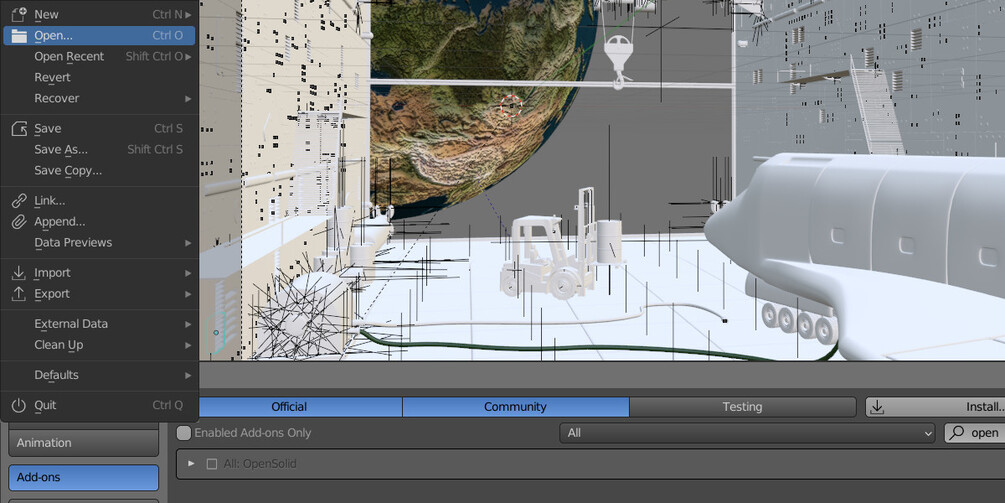This screenshot has width=1005, height=503.
Task: Open the All category dropdown
Action: pos(747,433)
